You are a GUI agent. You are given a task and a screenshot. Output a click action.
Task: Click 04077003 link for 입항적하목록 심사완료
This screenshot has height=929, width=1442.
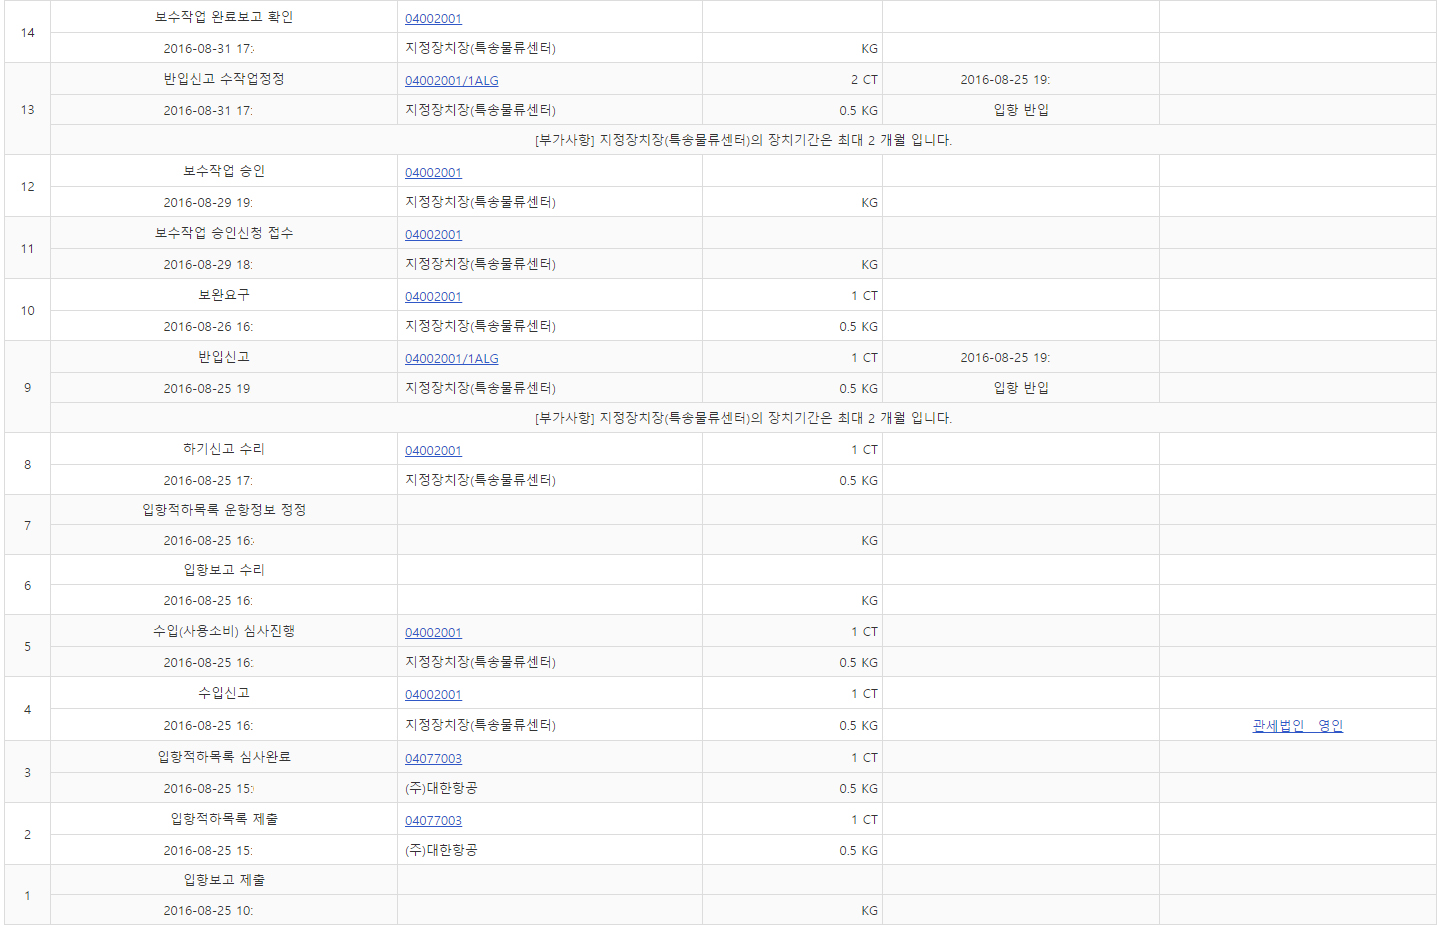433,759
